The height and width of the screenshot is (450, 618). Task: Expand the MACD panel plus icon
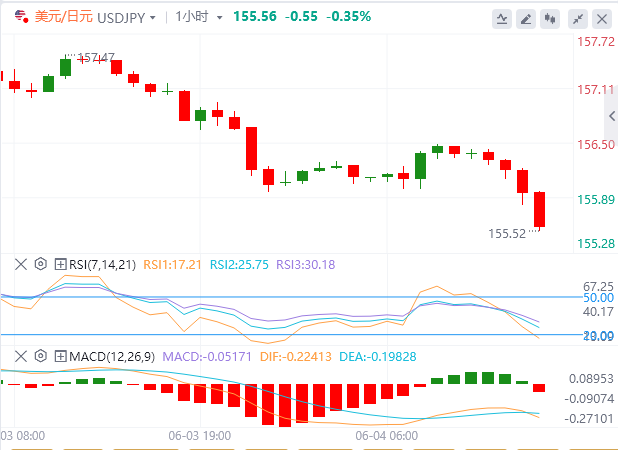60,356
